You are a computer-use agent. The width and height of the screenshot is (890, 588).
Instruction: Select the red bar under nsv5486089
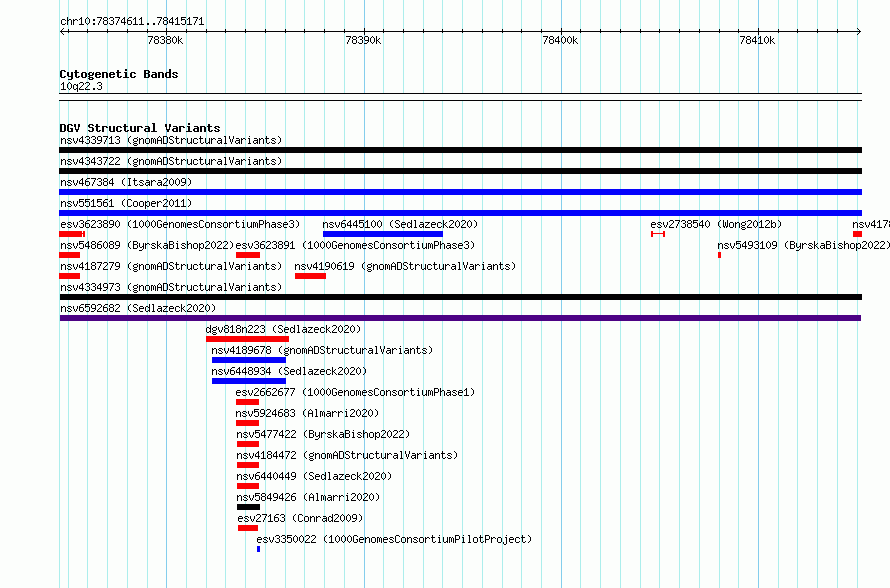pyautogui.click(x=69, y=255)
